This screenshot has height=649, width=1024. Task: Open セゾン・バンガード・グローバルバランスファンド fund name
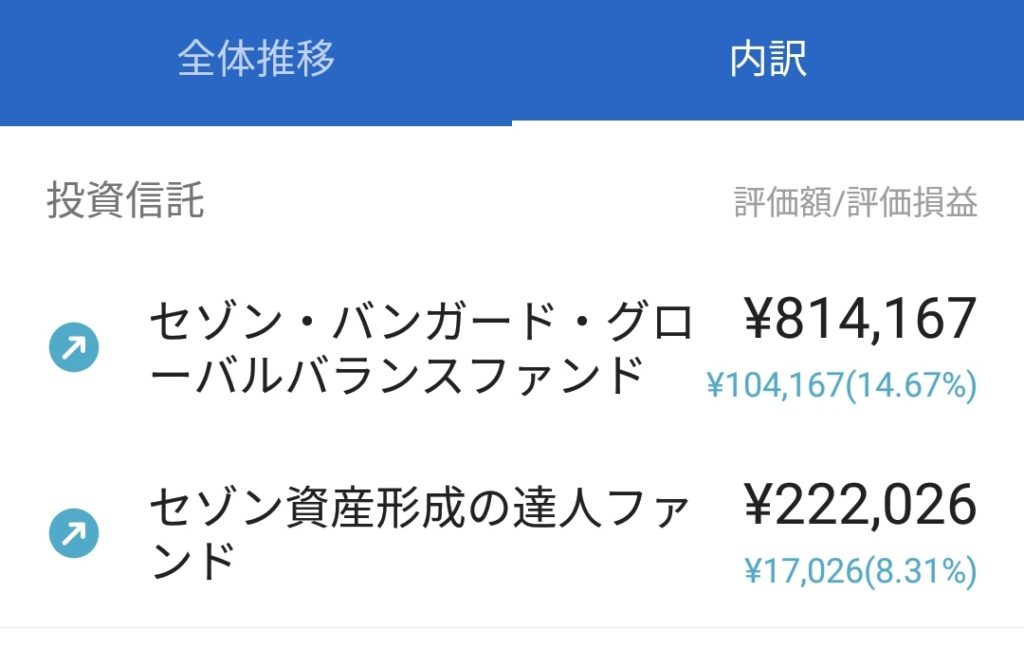[421, 349]
